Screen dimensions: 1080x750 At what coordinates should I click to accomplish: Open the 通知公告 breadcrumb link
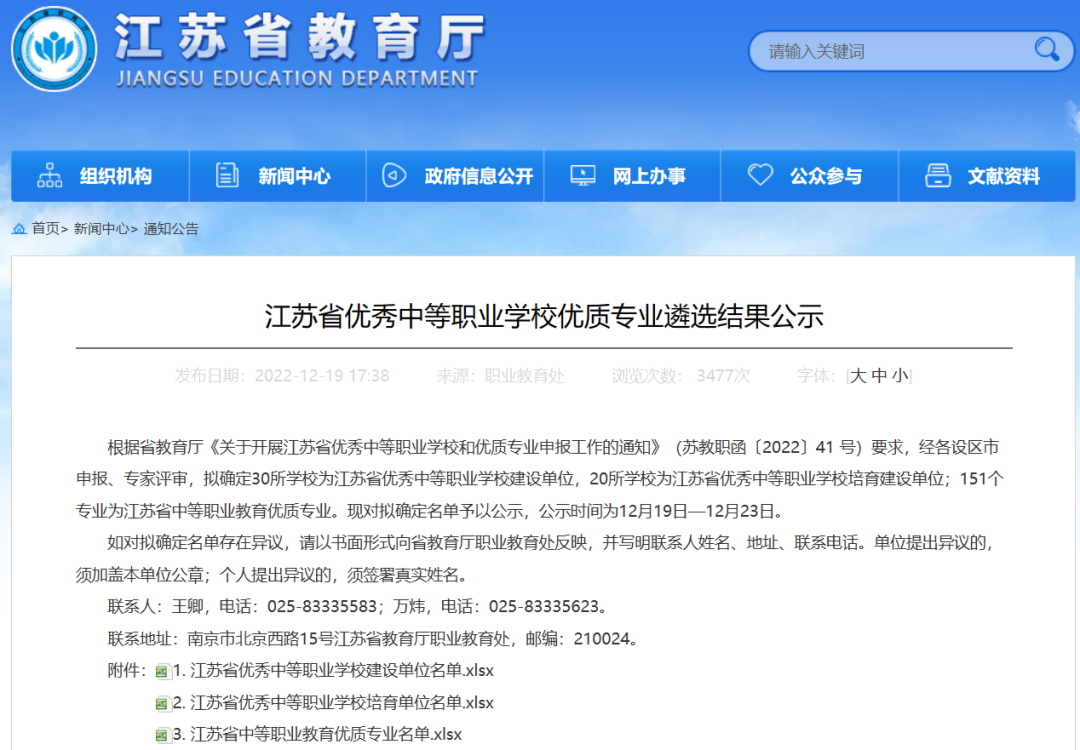pyautogui.click(x=171, y=229)
